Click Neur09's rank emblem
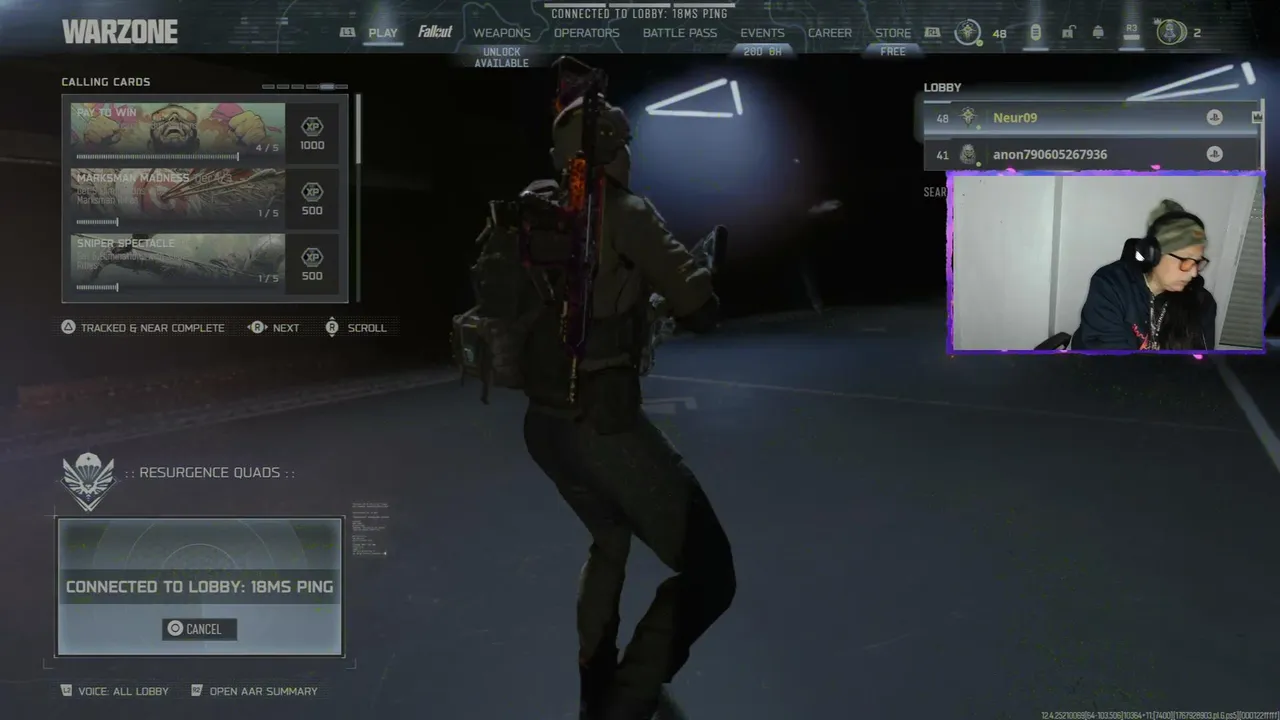The width and height of the screenshot is (1280, 720). tap(968, 118)
